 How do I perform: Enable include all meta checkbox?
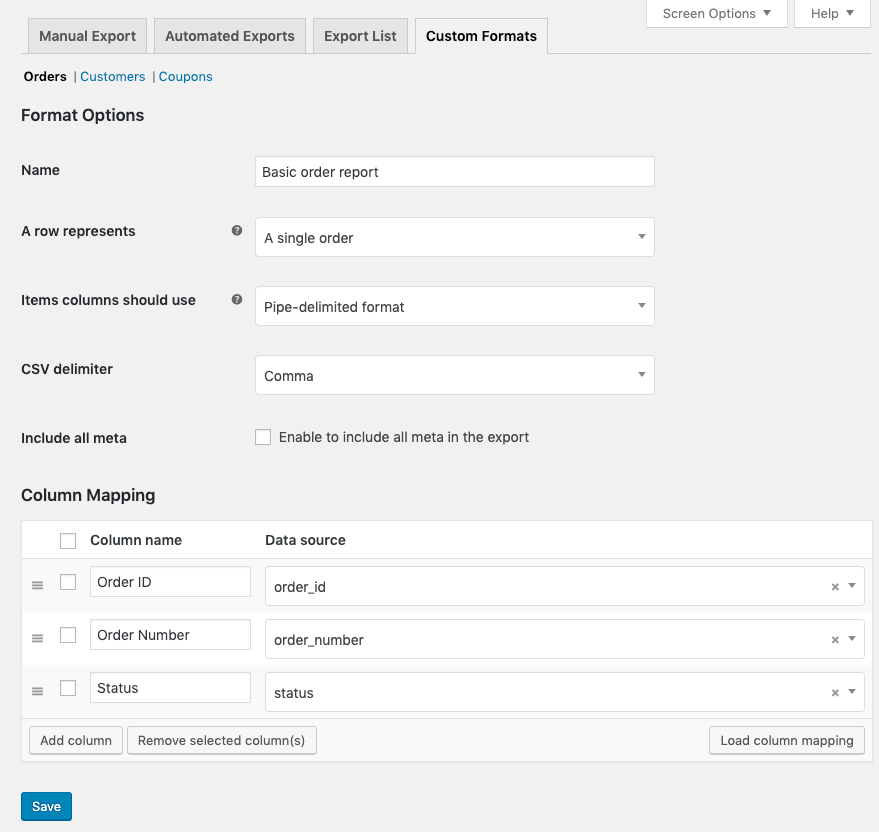pos(263,437)
